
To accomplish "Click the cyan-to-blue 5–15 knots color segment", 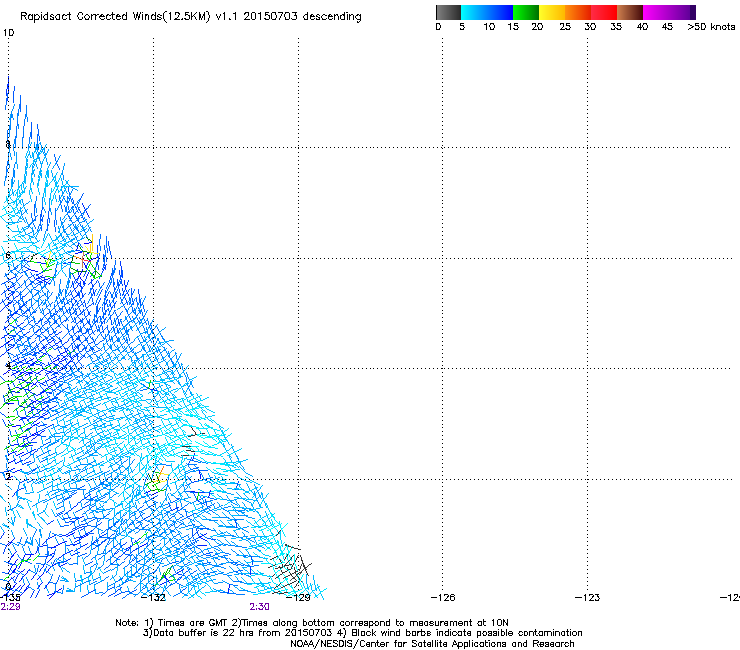I will tap(487, 12).
